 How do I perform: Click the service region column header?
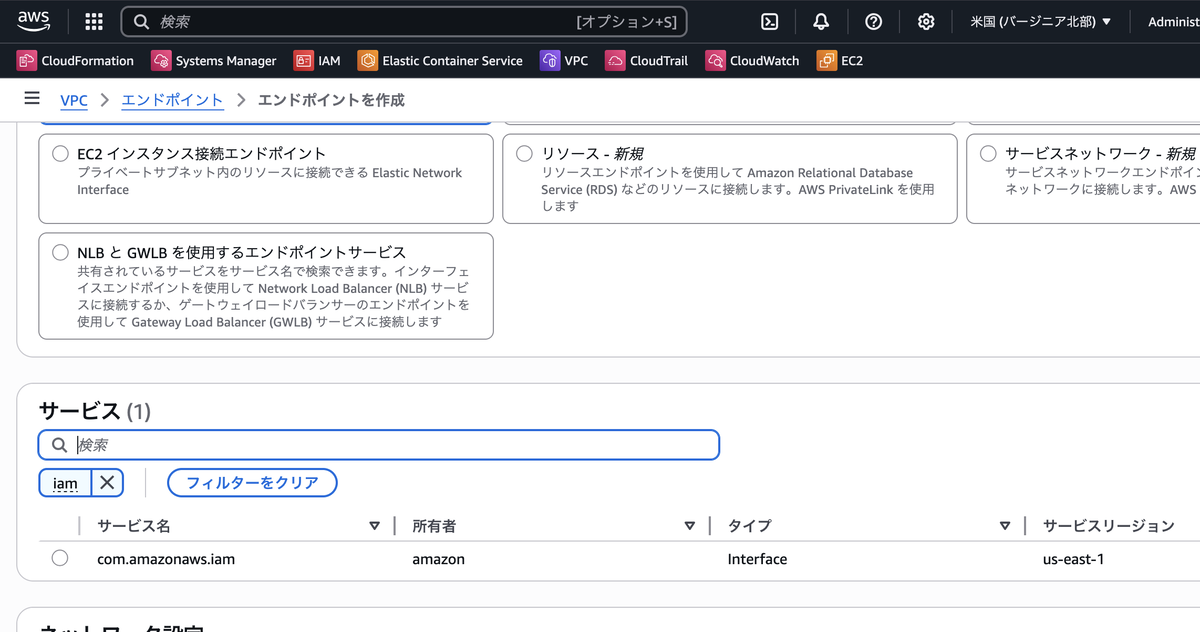(1109, 526)
